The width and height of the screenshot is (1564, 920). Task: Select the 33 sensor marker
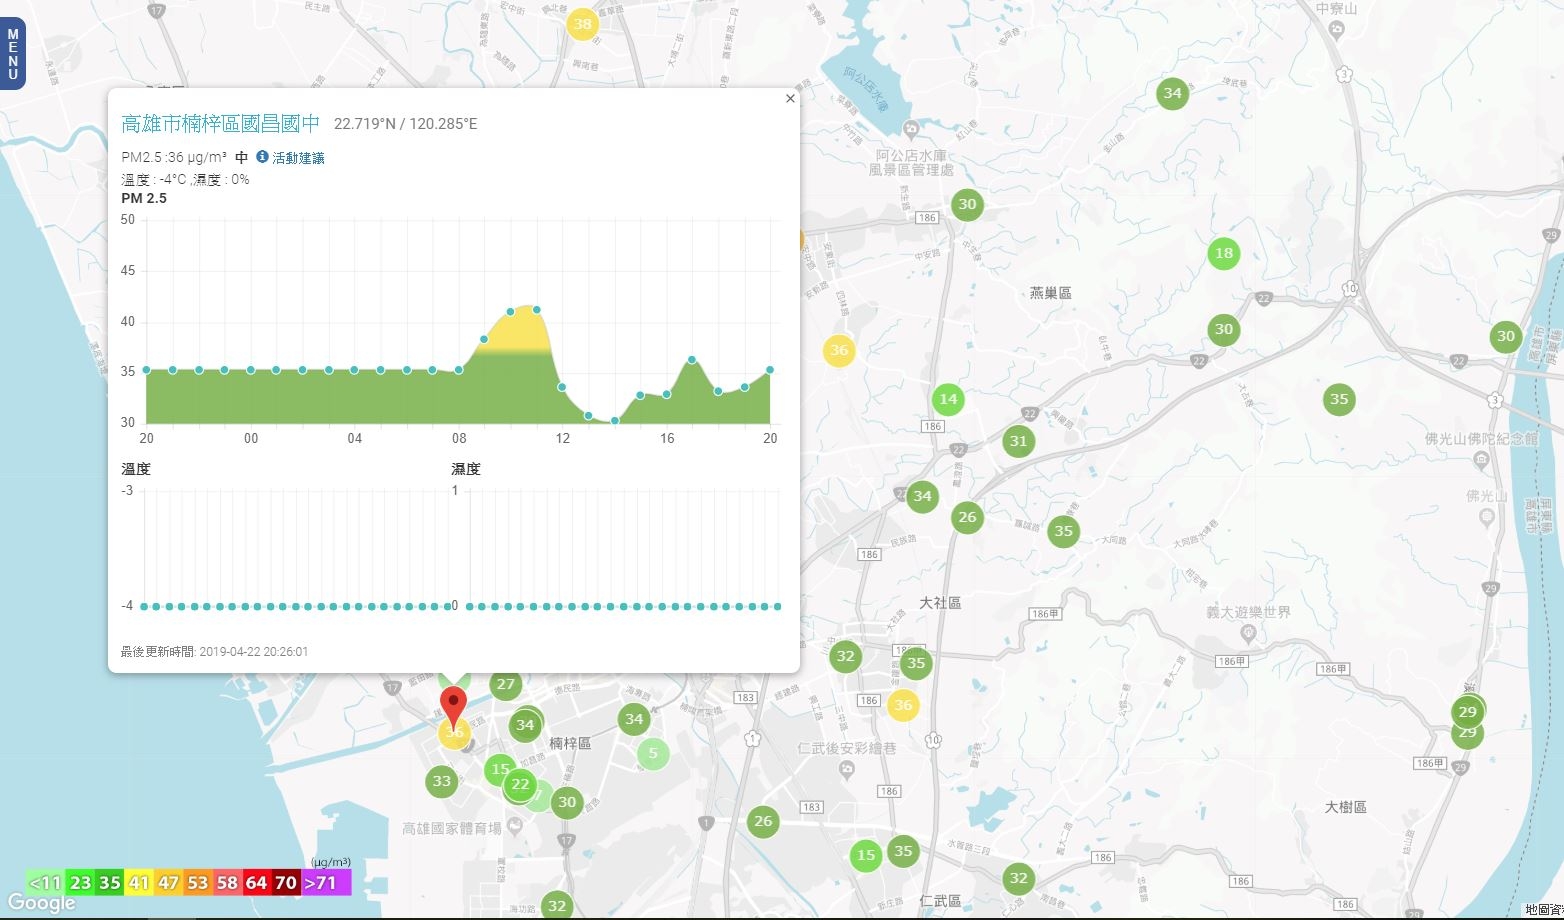(x=442, y=781)
